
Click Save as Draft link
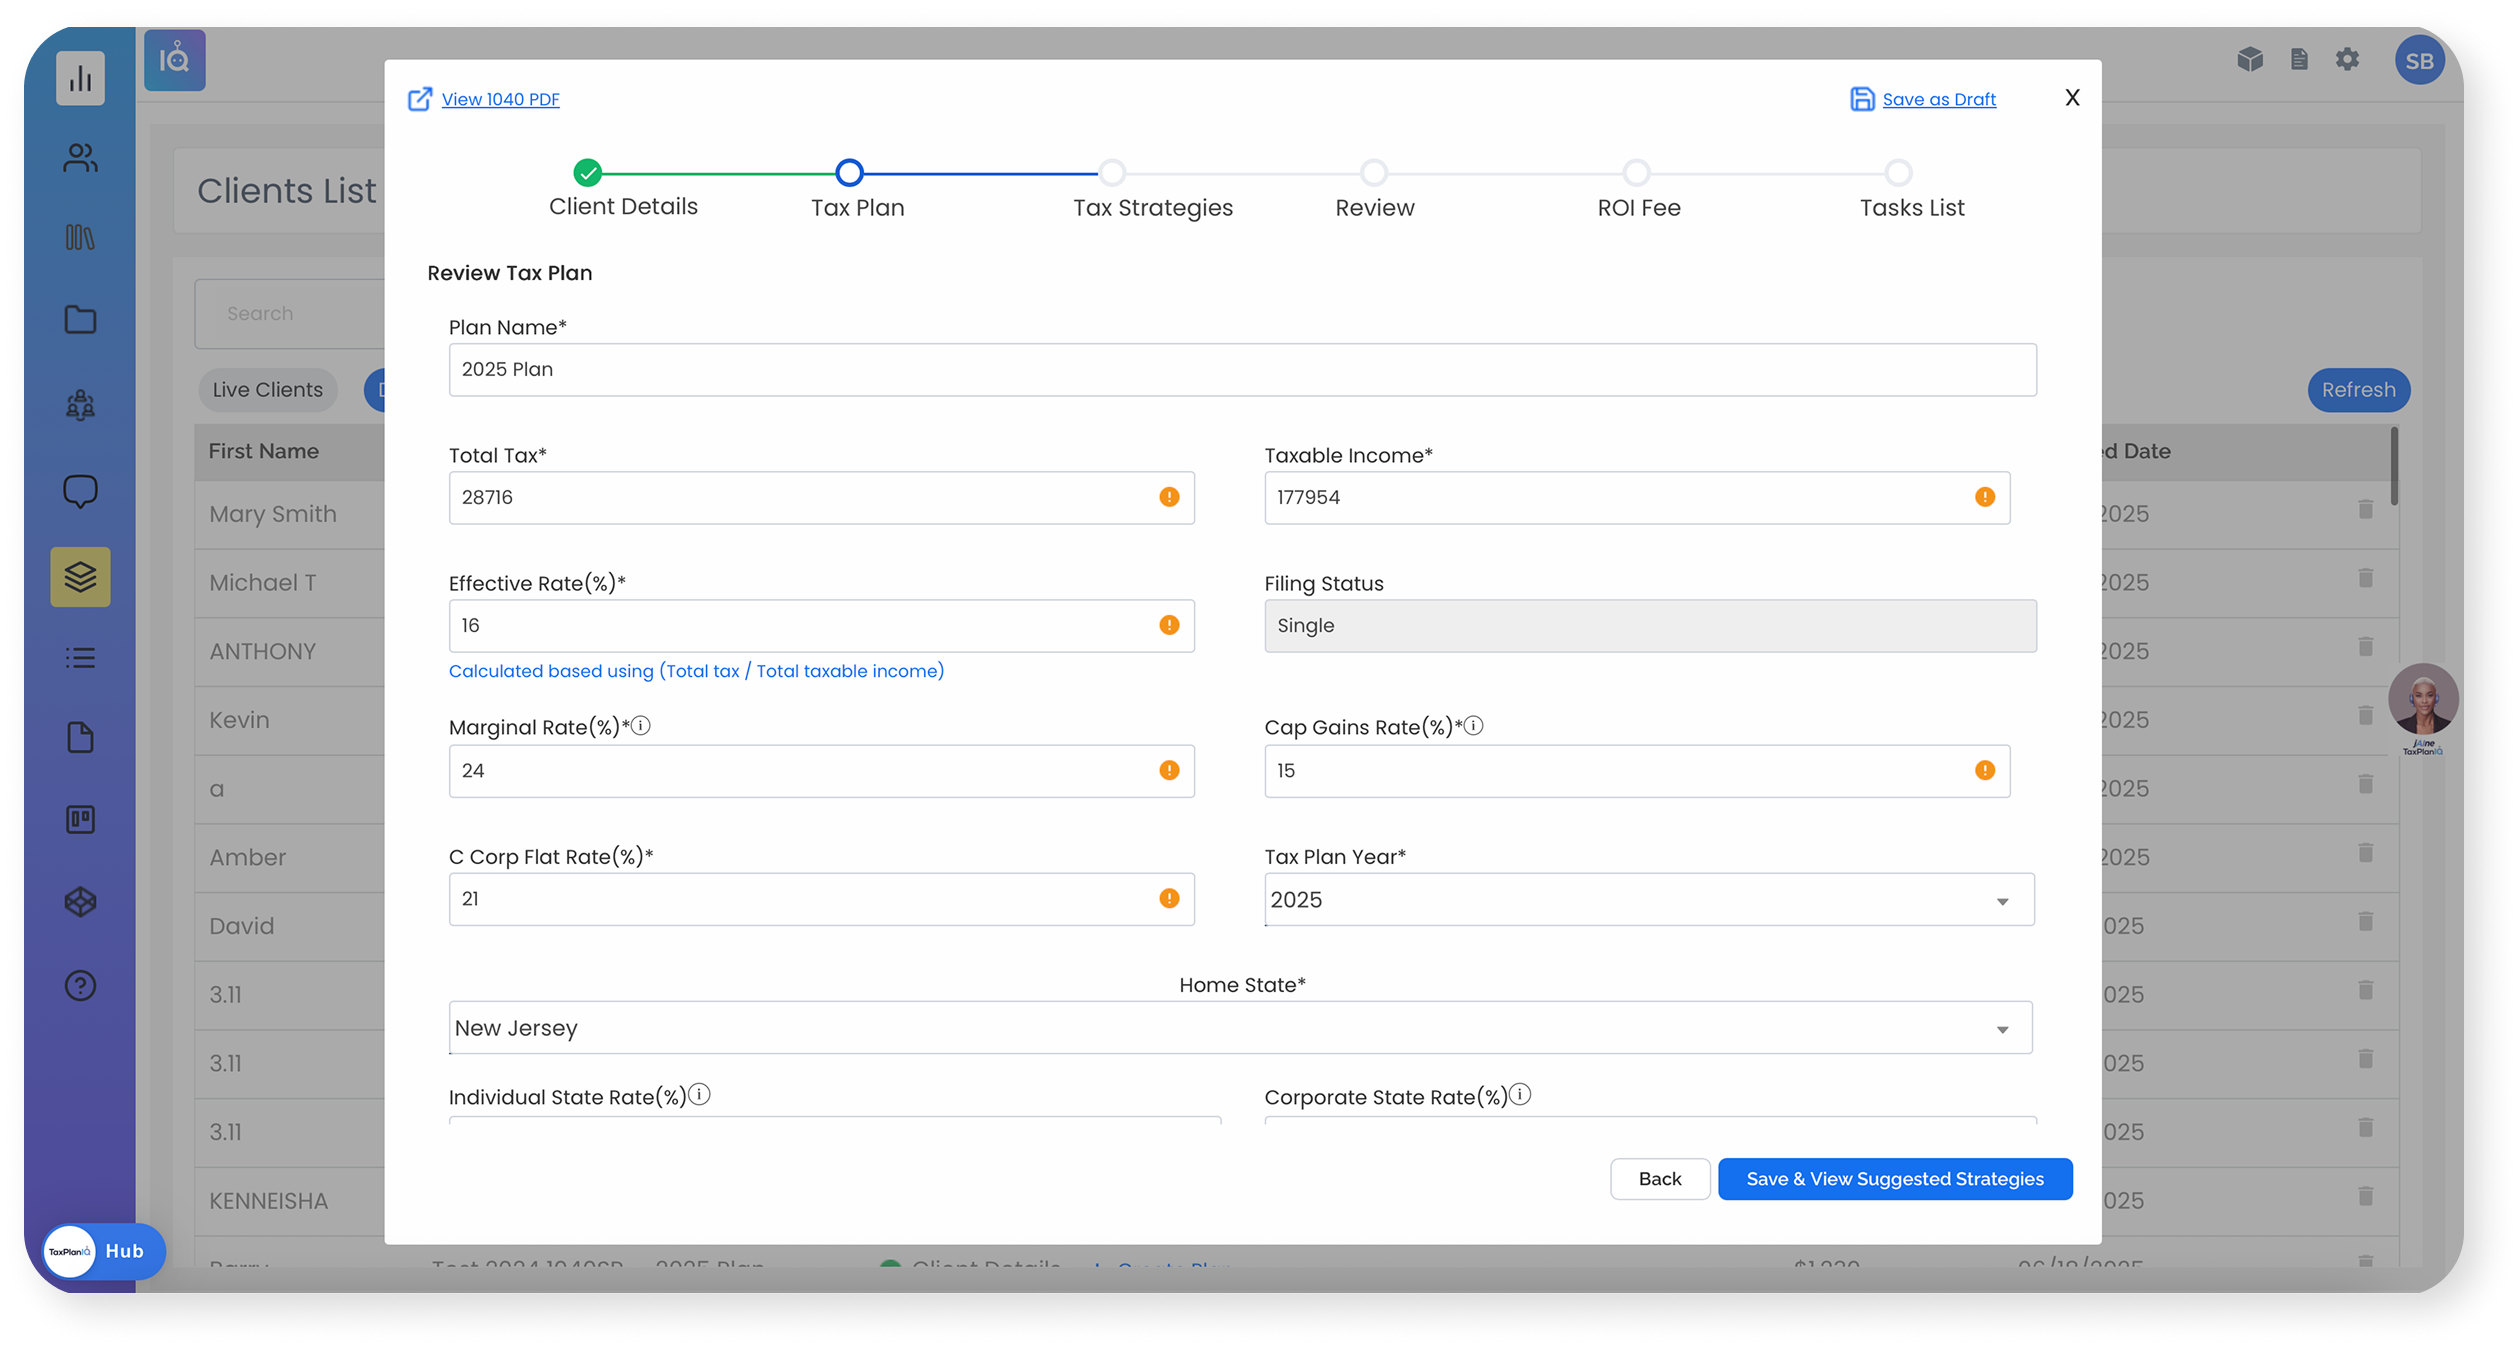coord(1939,99)
